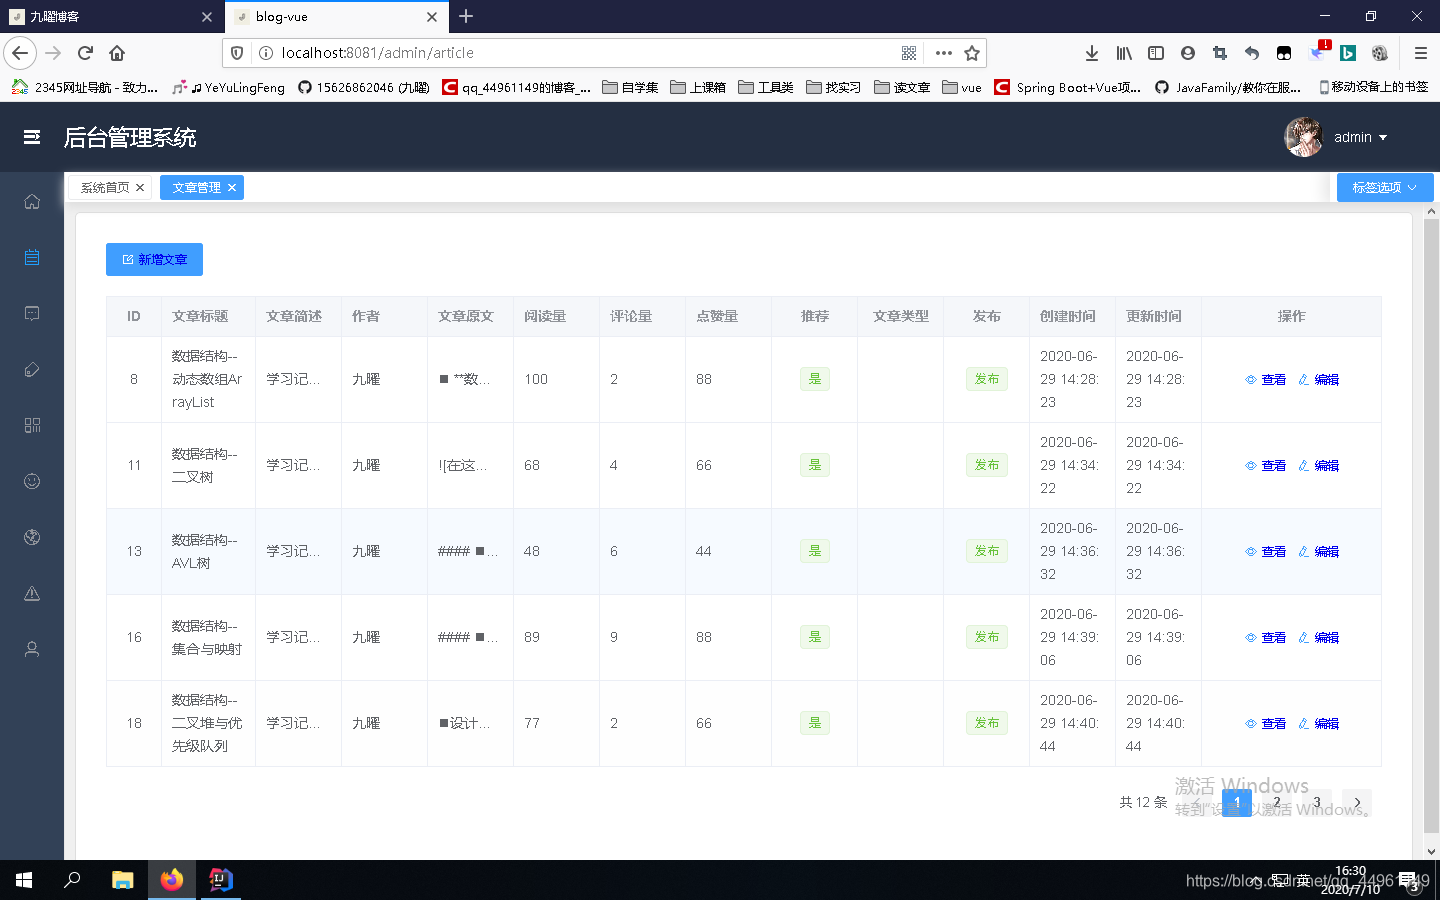
Task: Reload the page
Action: (85, 53)
